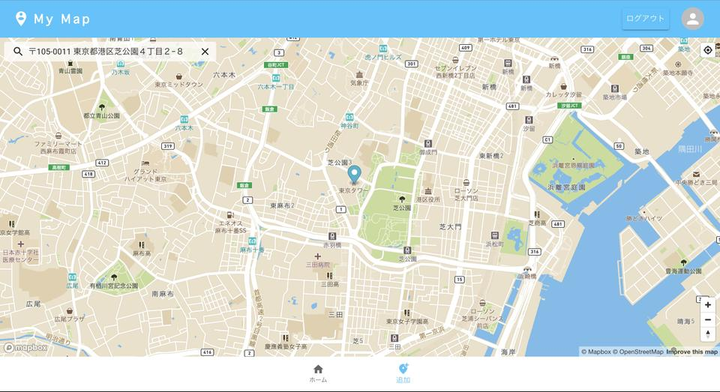Viewport: 720px width, 392px height.
Task: Switch to the ホーム tab
Action: click(x=318, y=374)
